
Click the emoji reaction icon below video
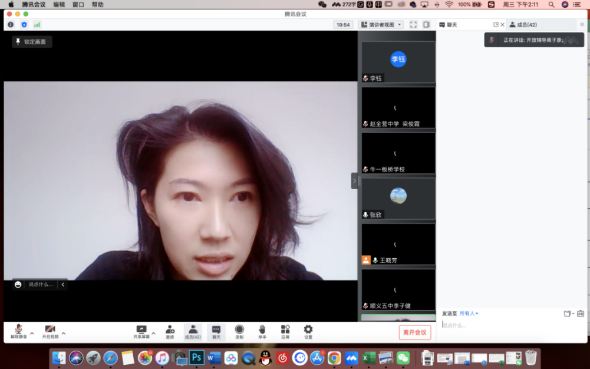pos(18,285)
